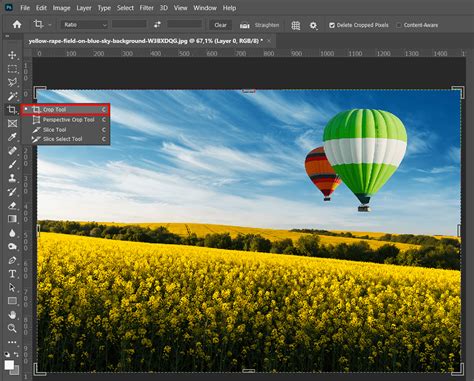The image size is (474, 381).
Task: Expand the collapsed toolbar panel arrows
Action: click(7, 36)
